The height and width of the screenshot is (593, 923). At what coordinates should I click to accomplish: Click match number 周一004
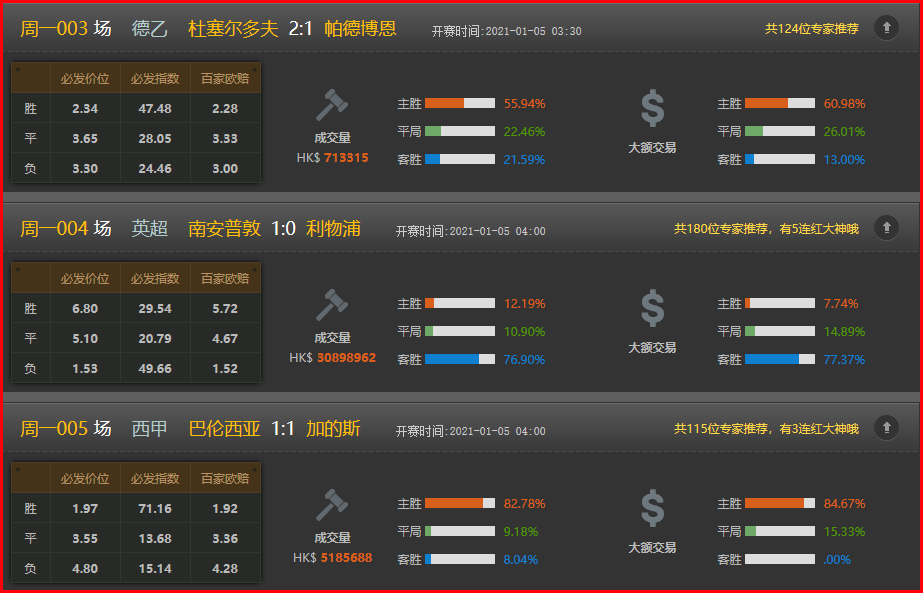pyautogui.click(x=54, y=228)
